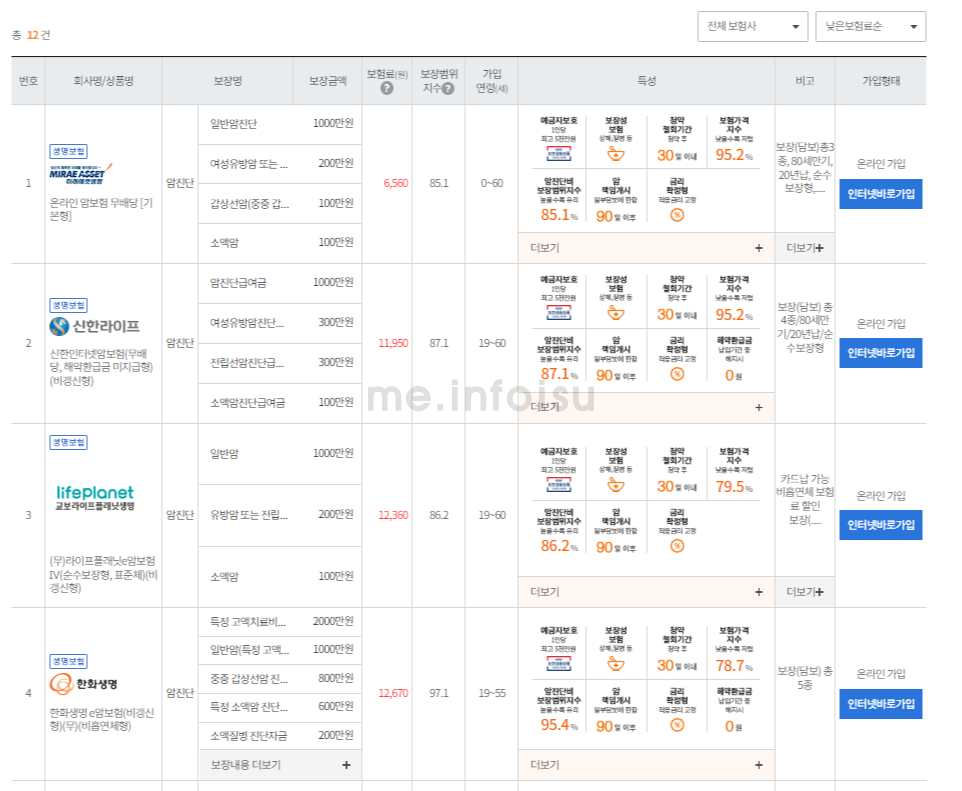This screenshot has width=962, height=791.
Task: Click 금리확정형 icon in 신한라이프 row
Action: coord(677,374)
